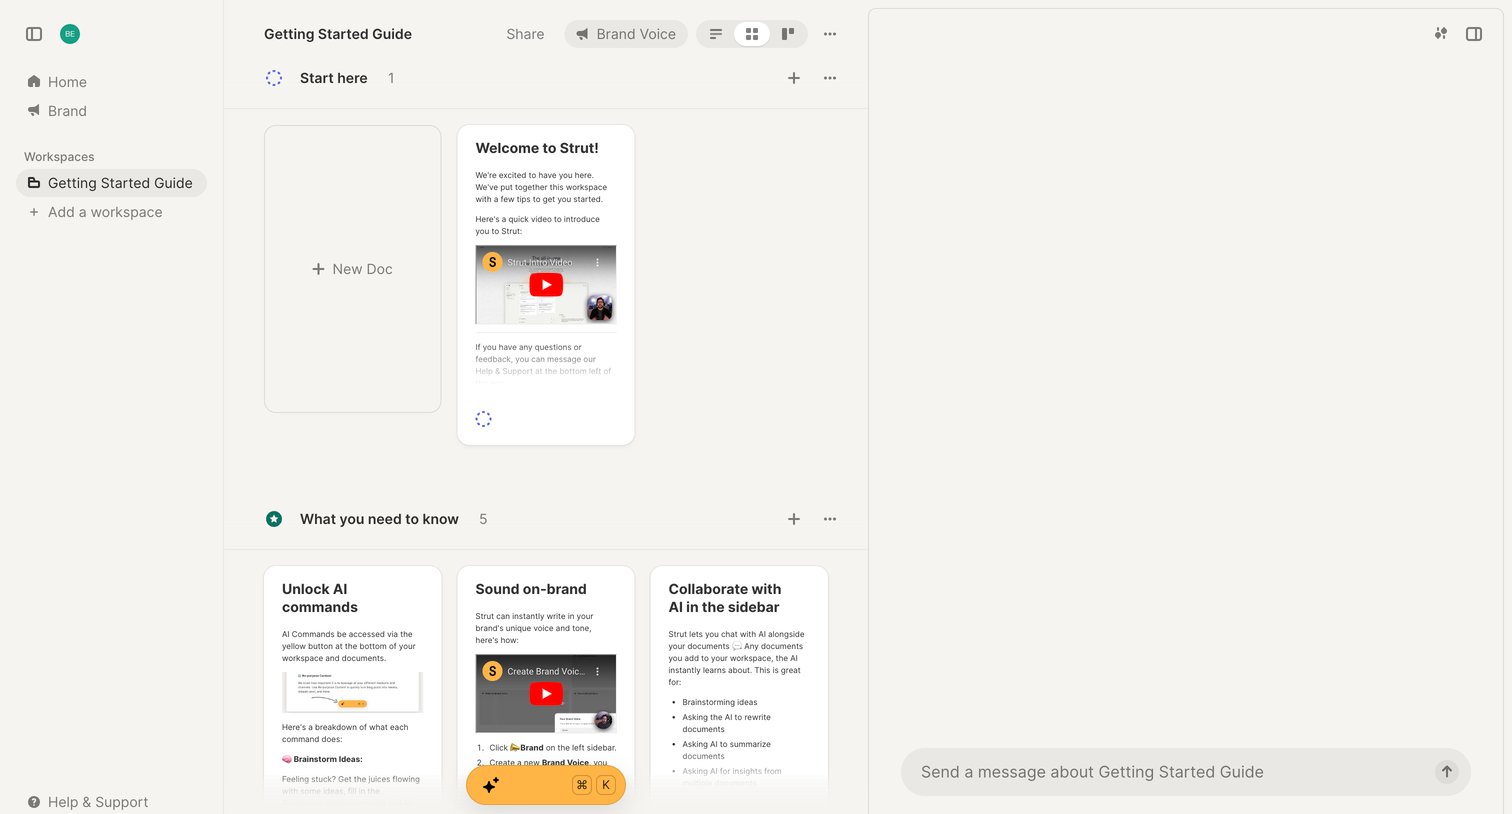The height and width of the screenshot is (814, 1512).
Task: Add a doc to What you need to know
Action: pos(794,519)
